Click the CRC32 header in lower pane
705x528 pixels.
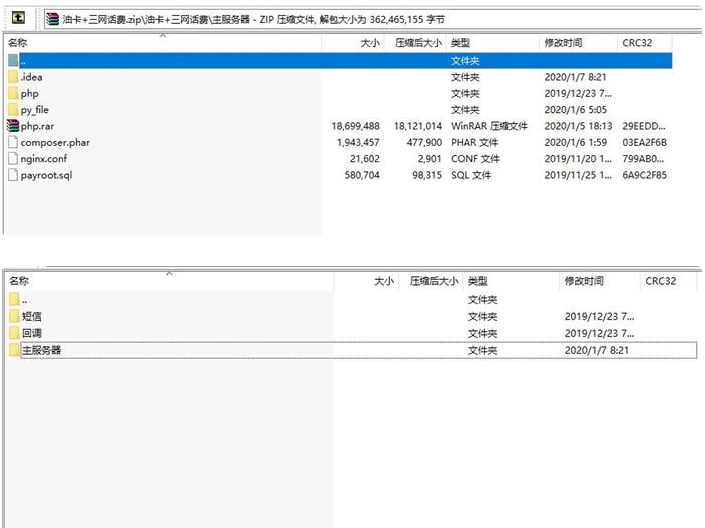pos(661,282)
